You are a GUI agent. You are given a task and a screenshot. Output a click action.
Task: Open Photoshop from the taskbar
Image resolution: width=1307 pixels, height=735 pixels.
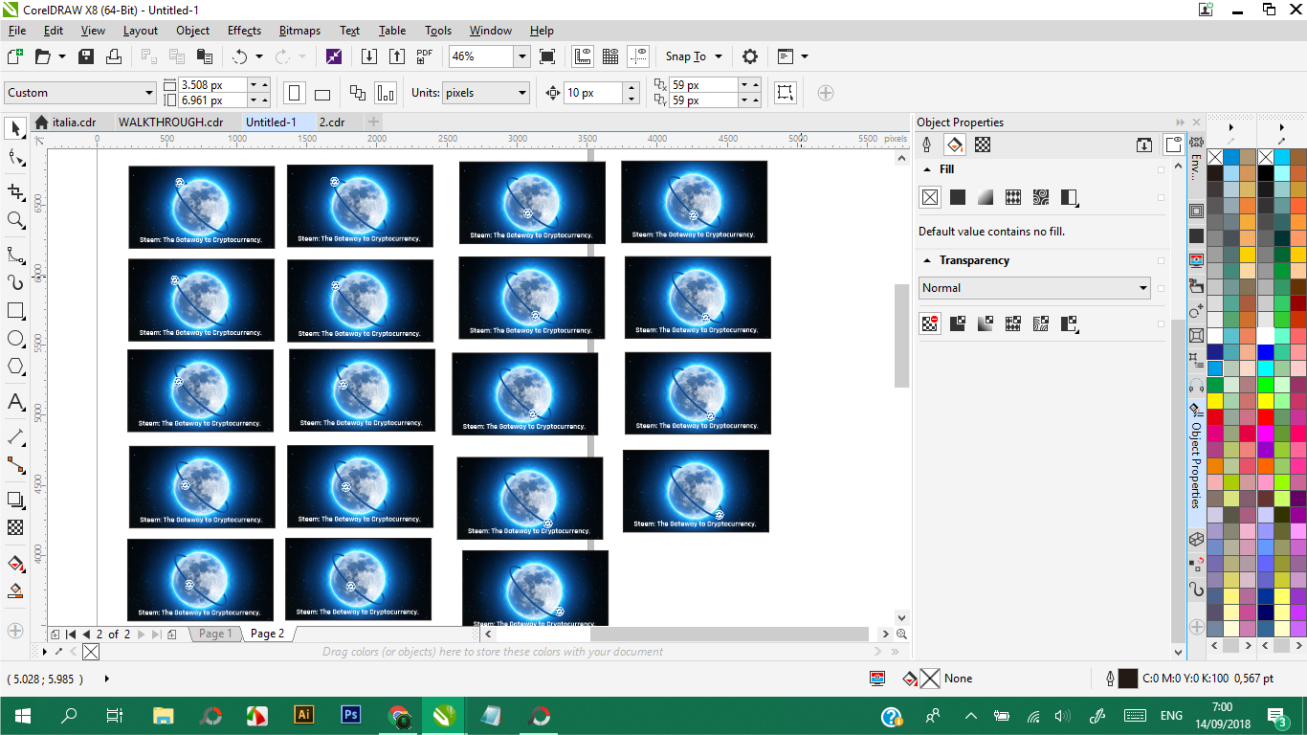[351, 715]
